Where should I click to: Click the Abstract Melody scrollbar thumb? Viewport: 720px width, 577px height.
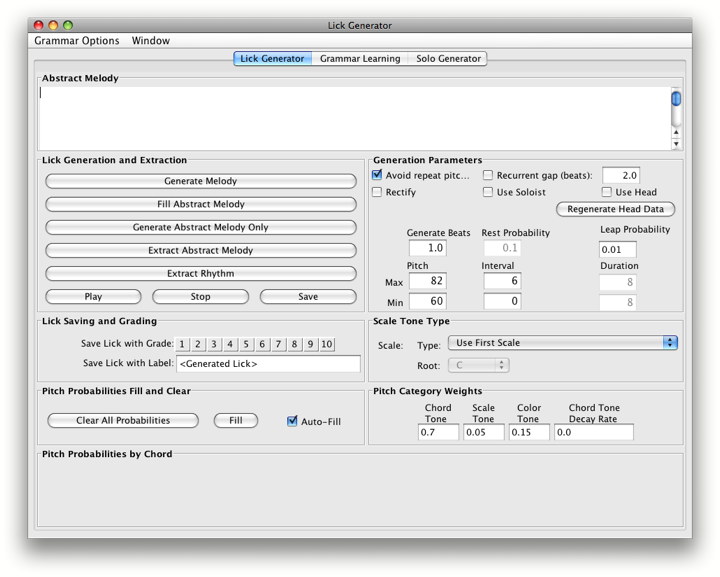[676, 99]
